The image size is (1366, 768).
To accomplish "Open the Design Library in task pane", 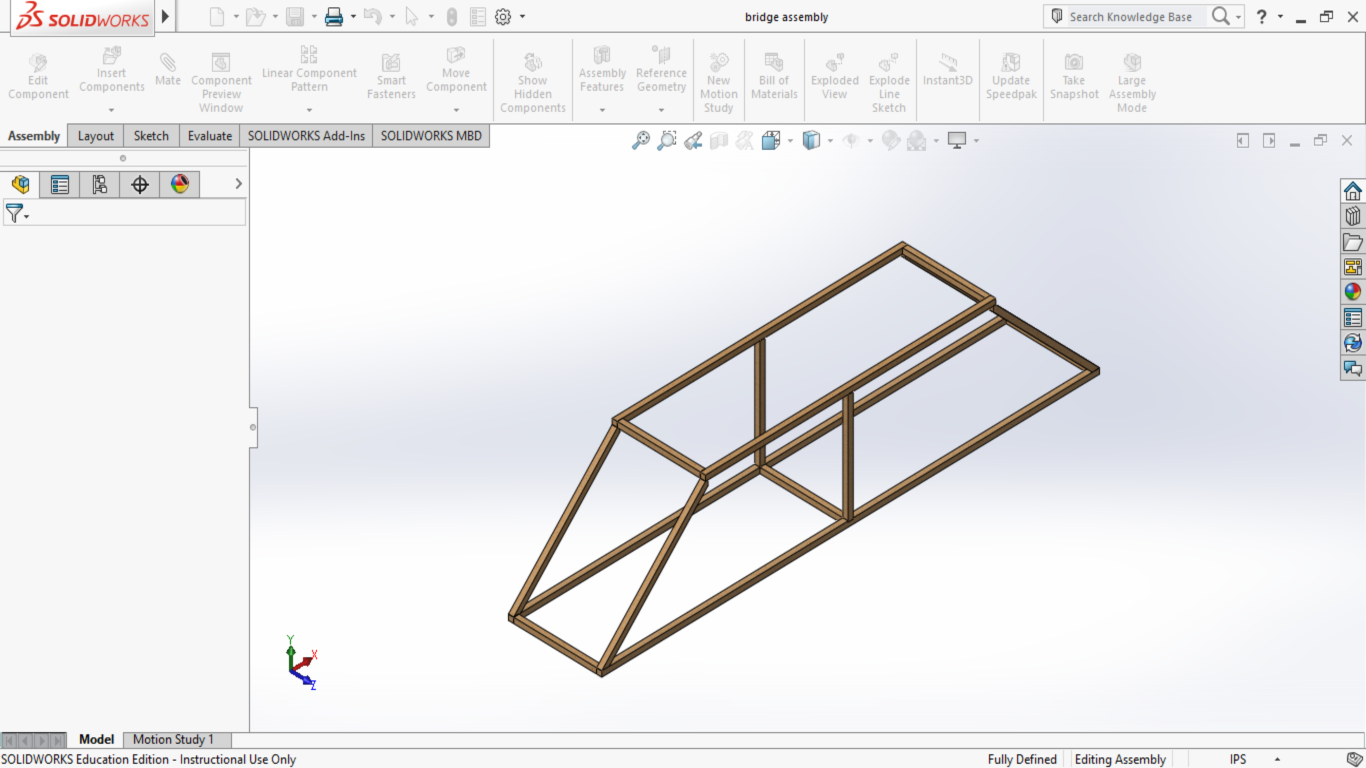I will tap(1353, 216).
